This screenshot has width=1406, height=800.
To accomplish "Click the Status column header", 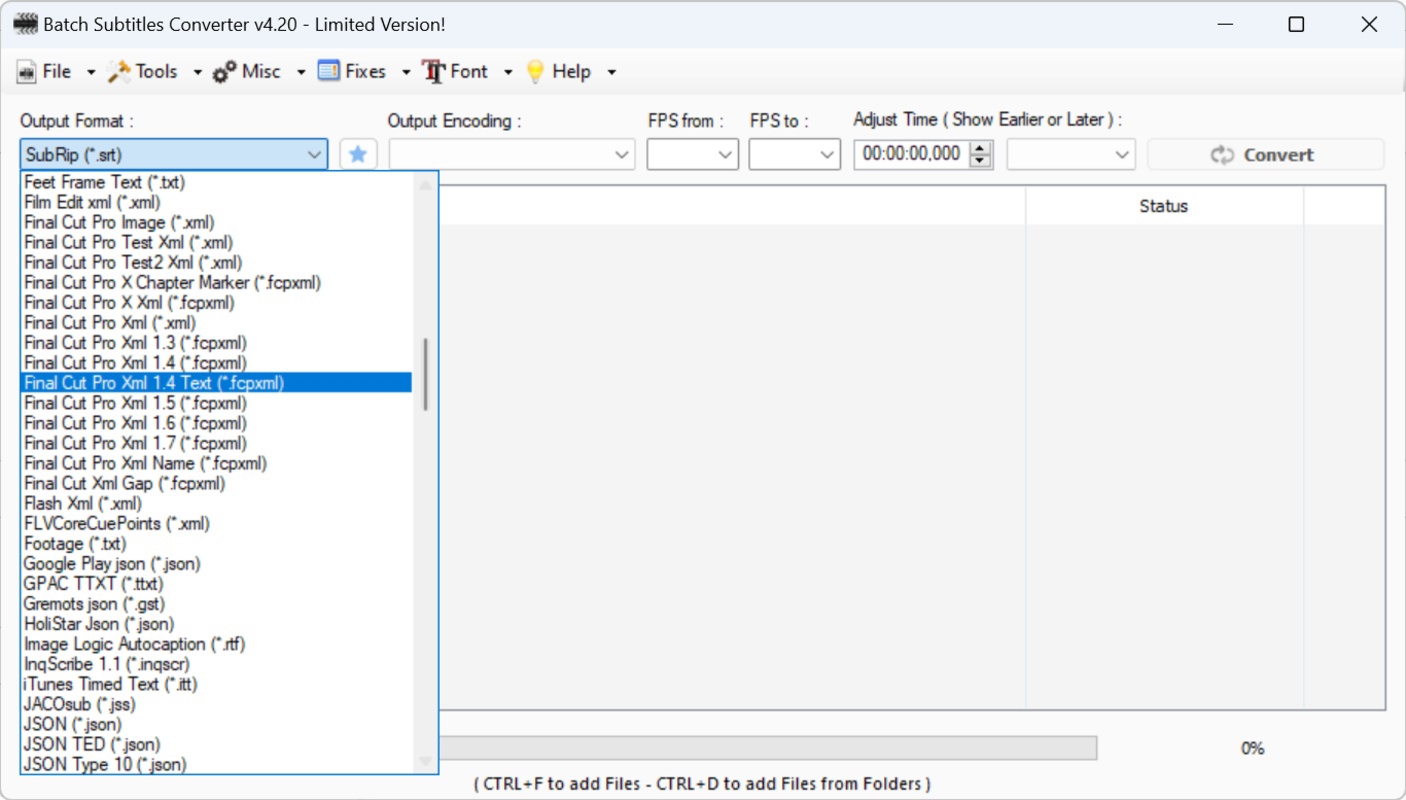I will (1164, 206).
